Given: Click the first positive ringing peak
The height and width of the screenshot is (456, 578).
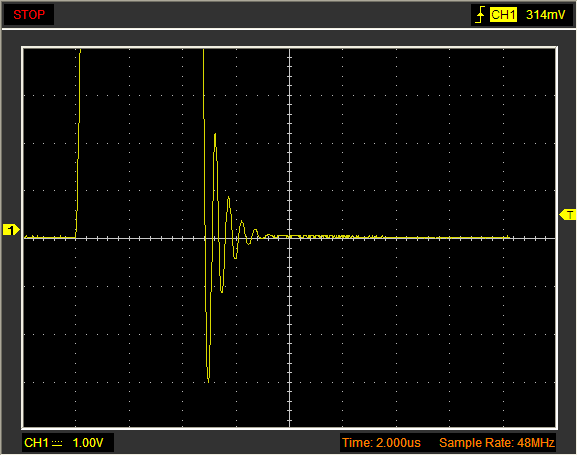Looking at the screenshot, I should (x=215, y=136).
